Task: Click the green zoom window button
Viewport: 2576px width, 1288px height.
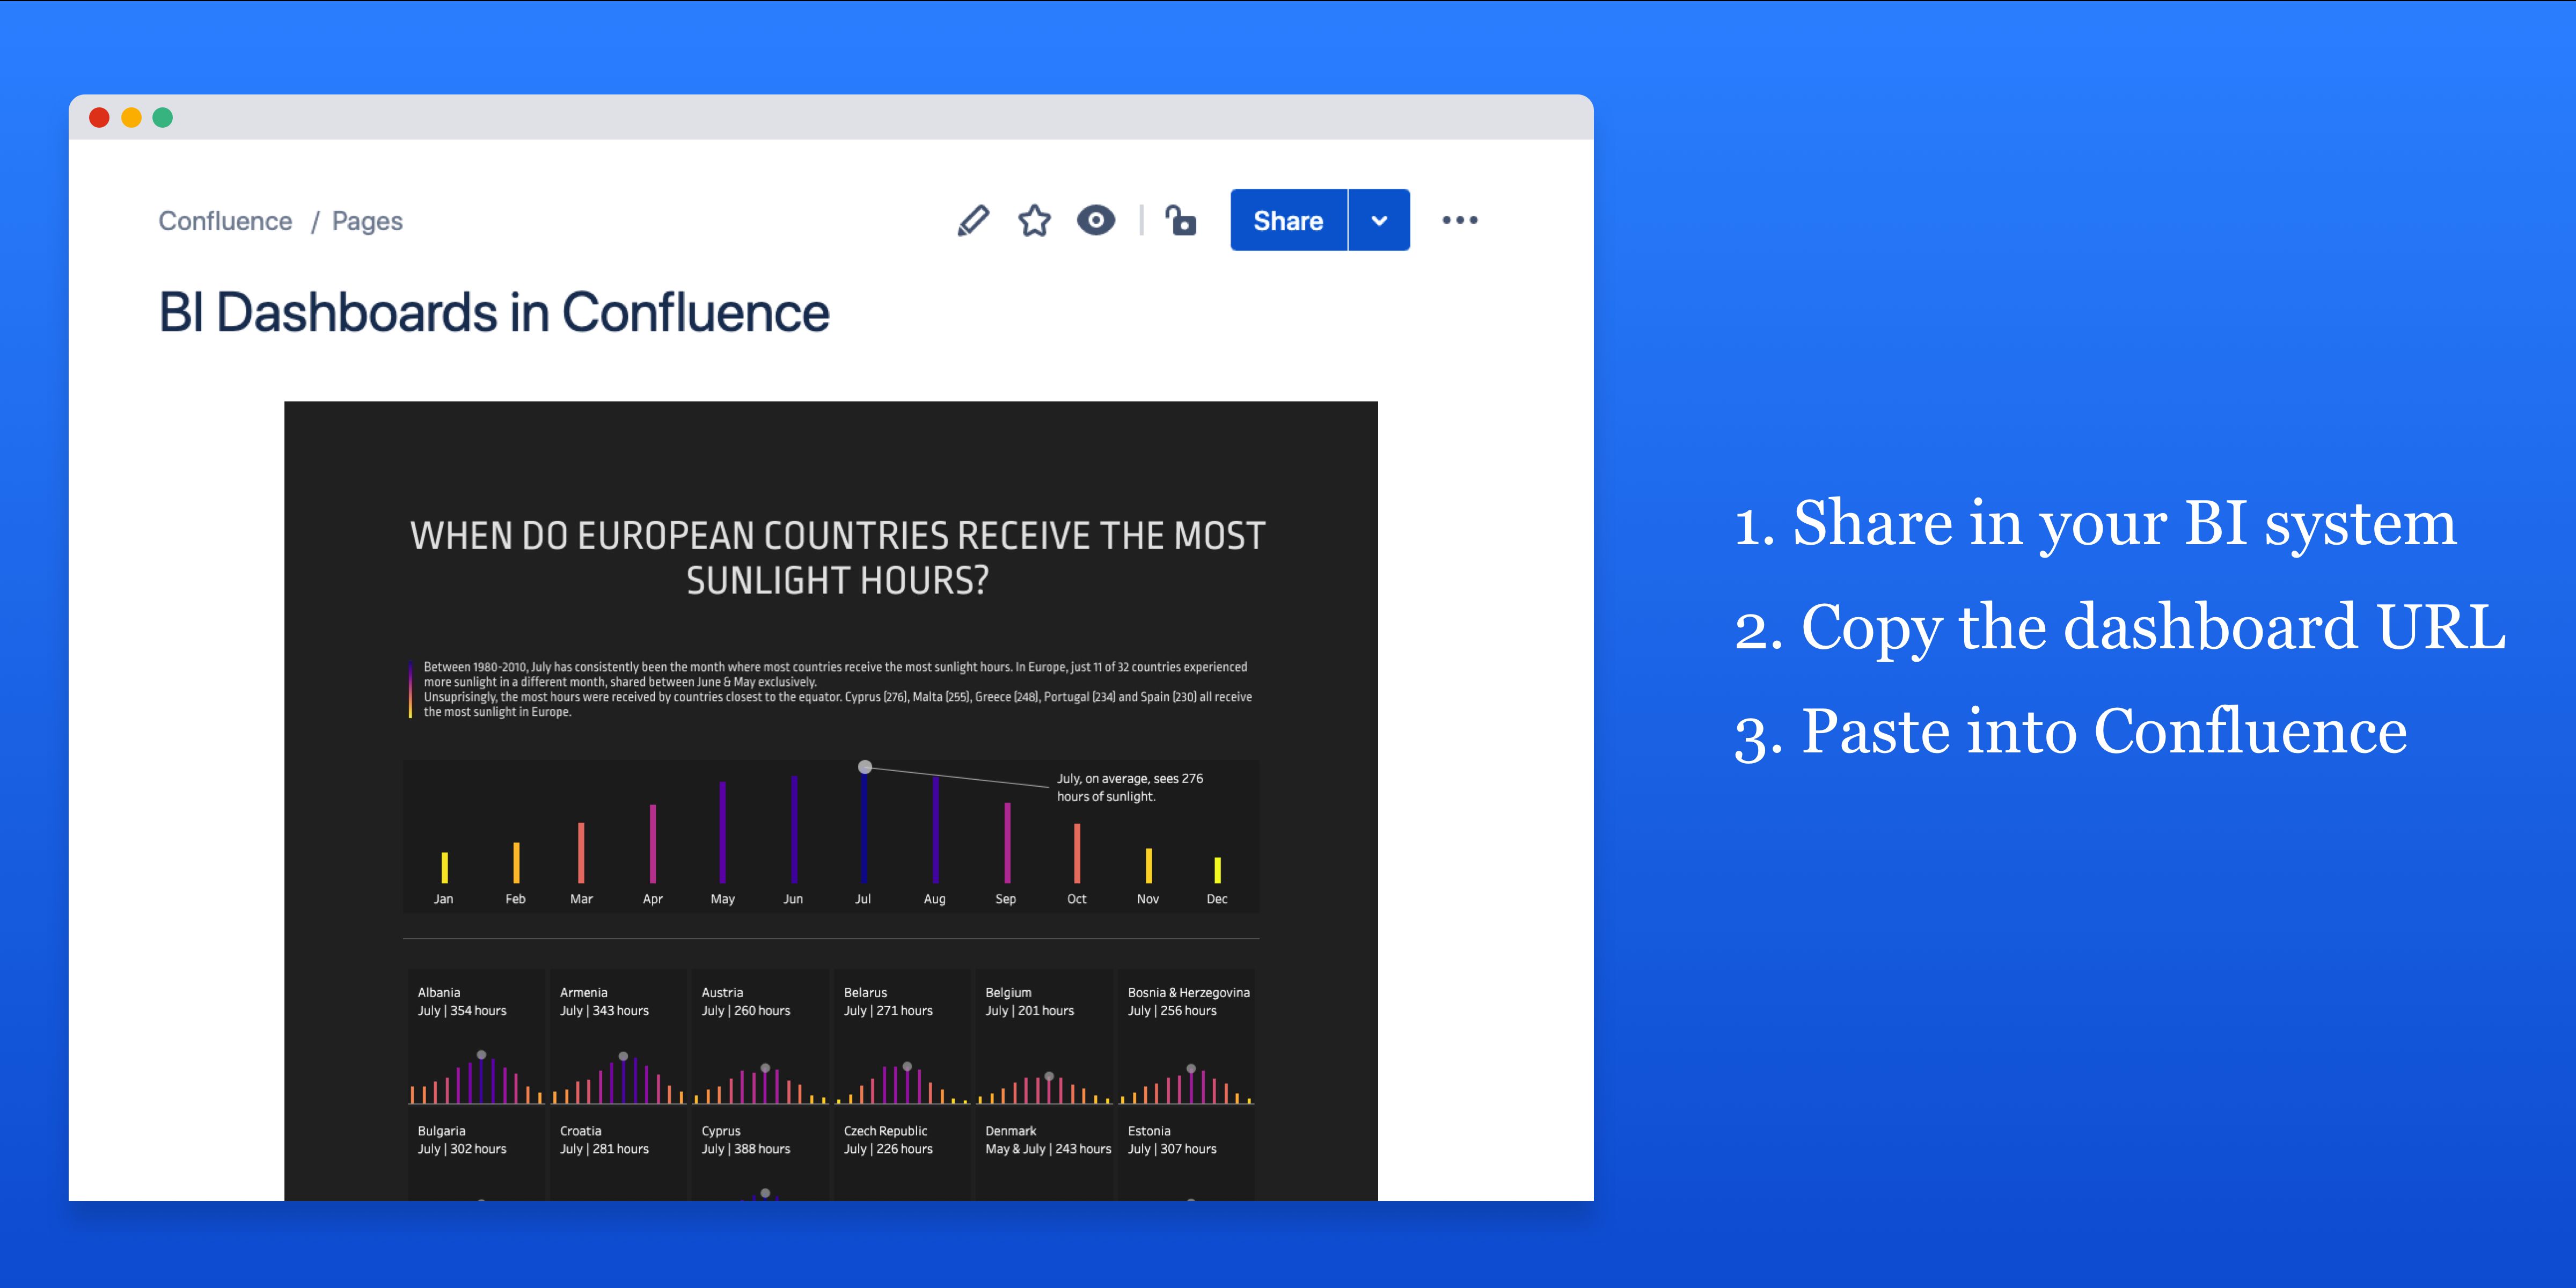Action: 162,117
